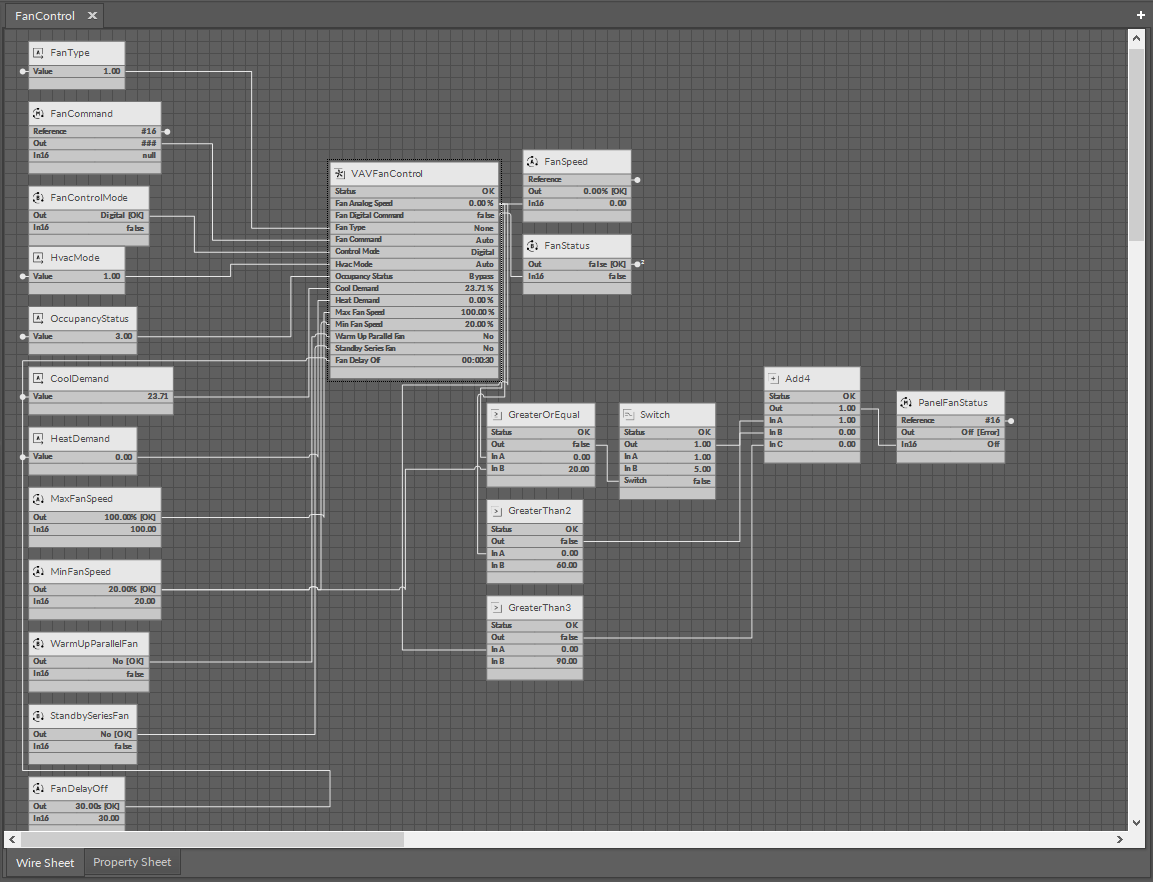Switch to the Property Sheet tab
This screenshot has height=882, width=1153.
(132, 862)
